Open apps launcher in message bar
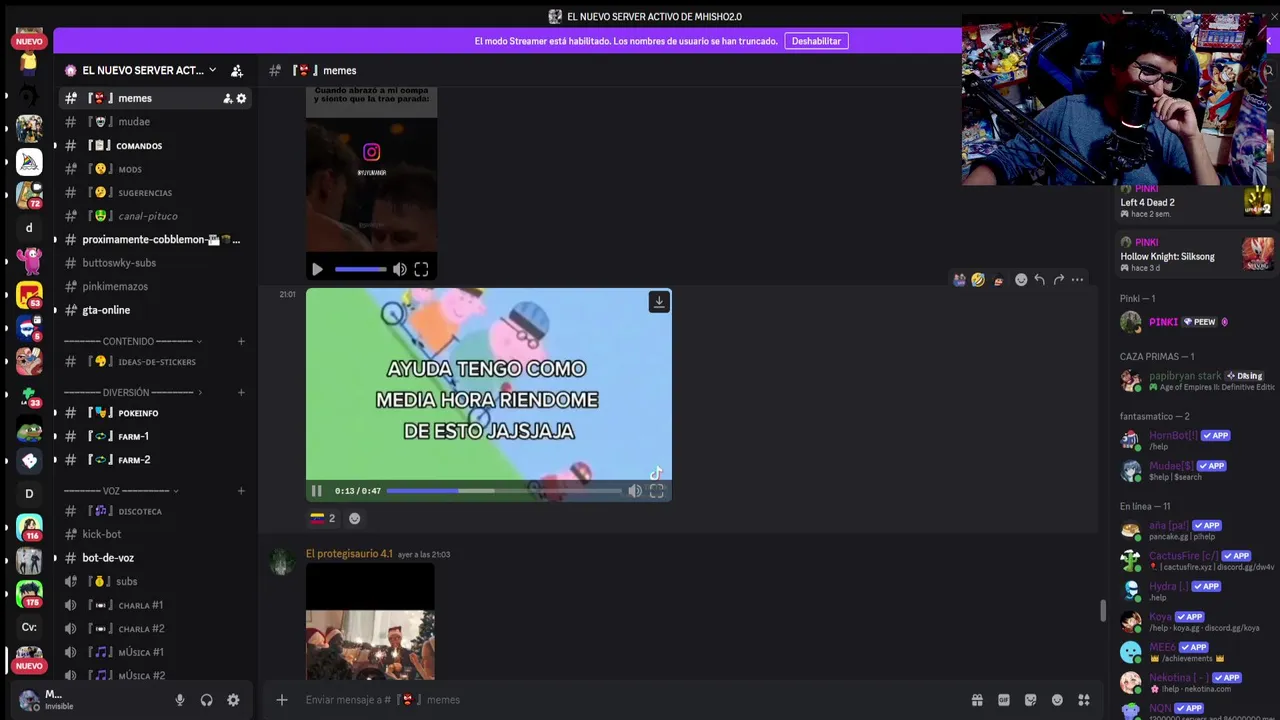1280x720 pixels. tap(1083, 700)
